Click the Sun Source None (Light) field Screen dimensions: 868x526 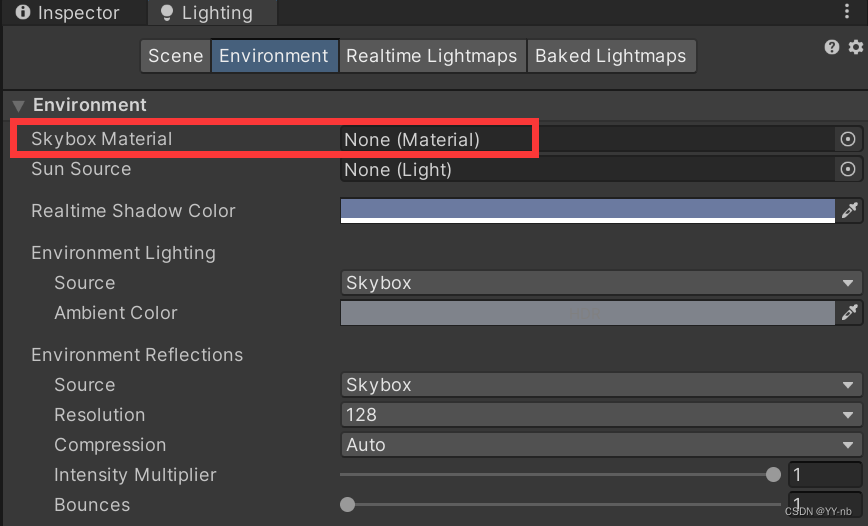(587, 169)
